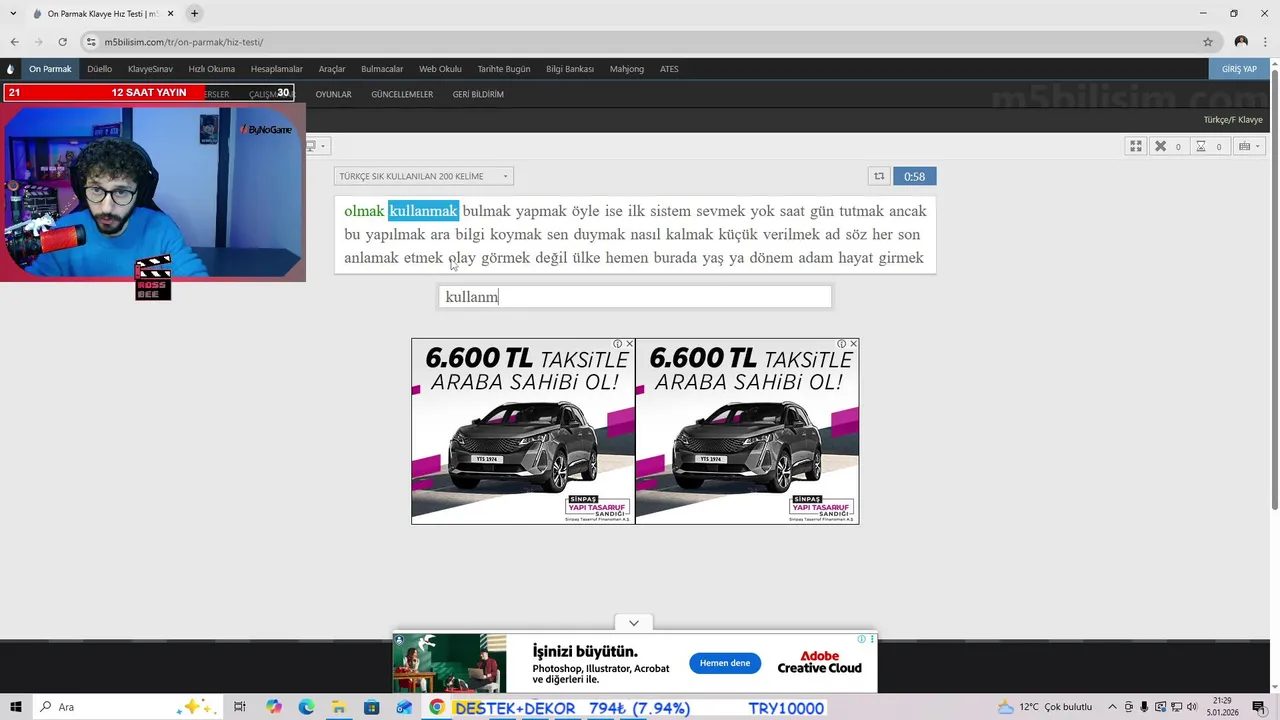Collapse the bottom ad with the chevron
The width and height of the screenshot is (1280, 720).
tap(634, 623)
